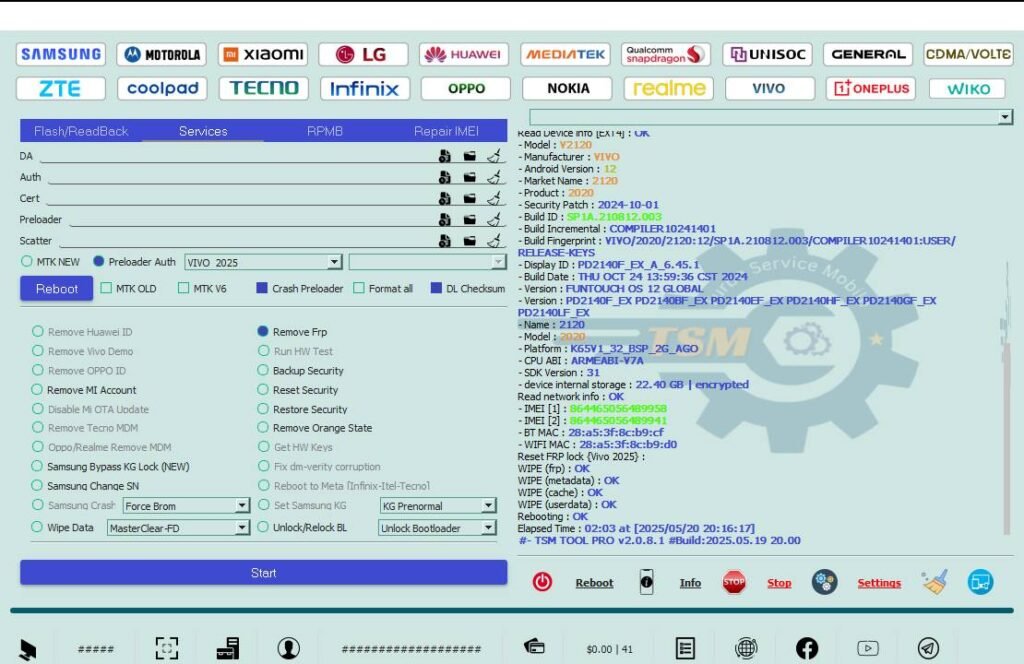
Task: Click the red power icon beside Reboot
Action: 542,582
